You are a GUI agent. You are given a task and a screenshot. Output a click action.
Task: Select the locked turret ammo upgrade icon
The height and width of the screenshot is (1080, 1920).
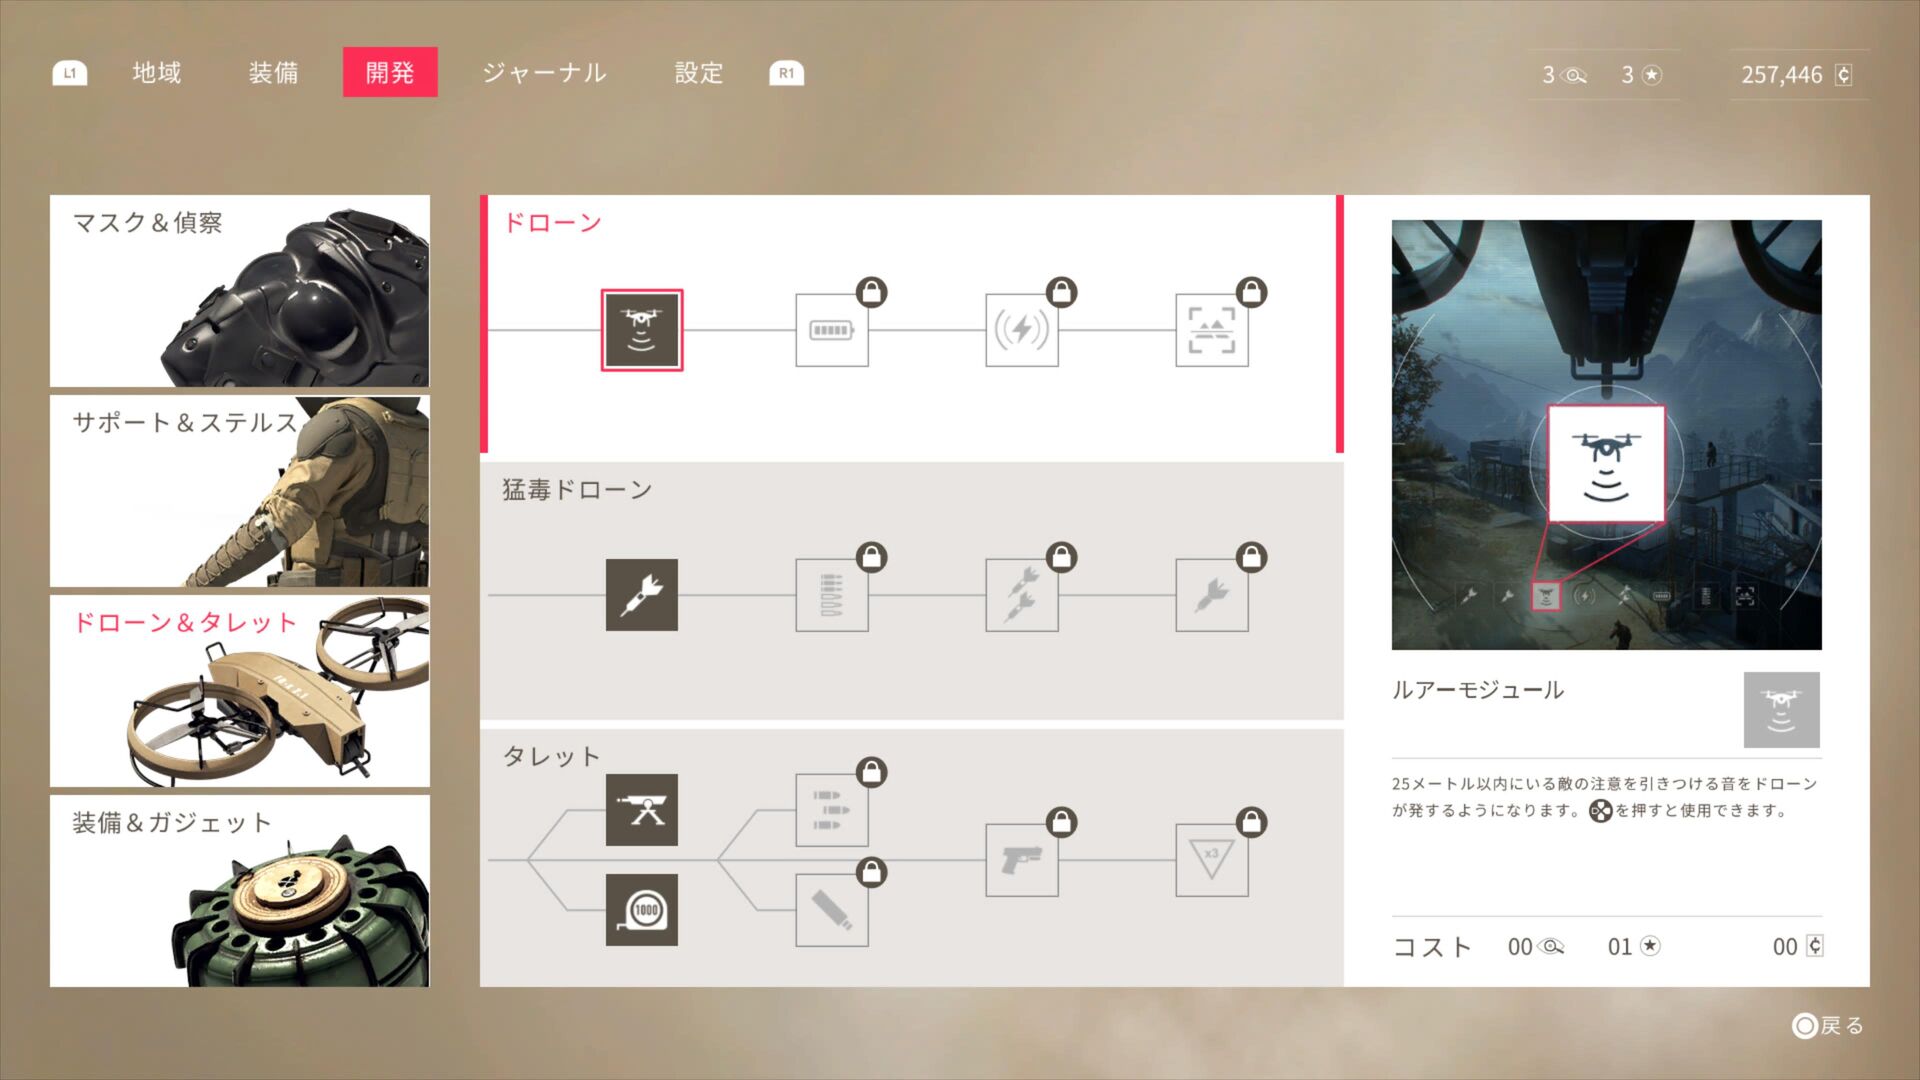coord(832,810)
